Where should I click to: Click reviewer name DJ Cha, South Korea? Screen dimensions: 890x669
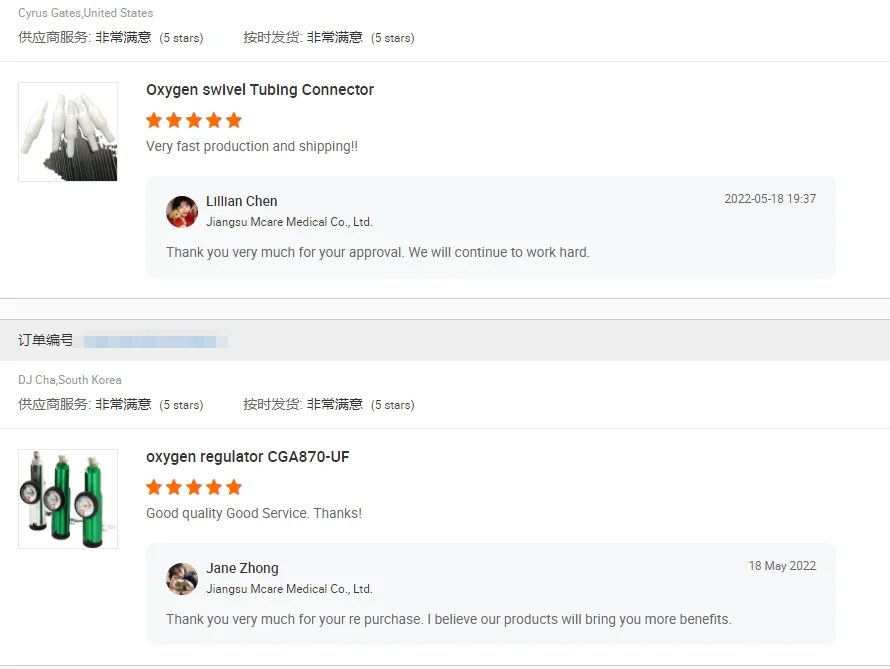[x=70, y=380]
